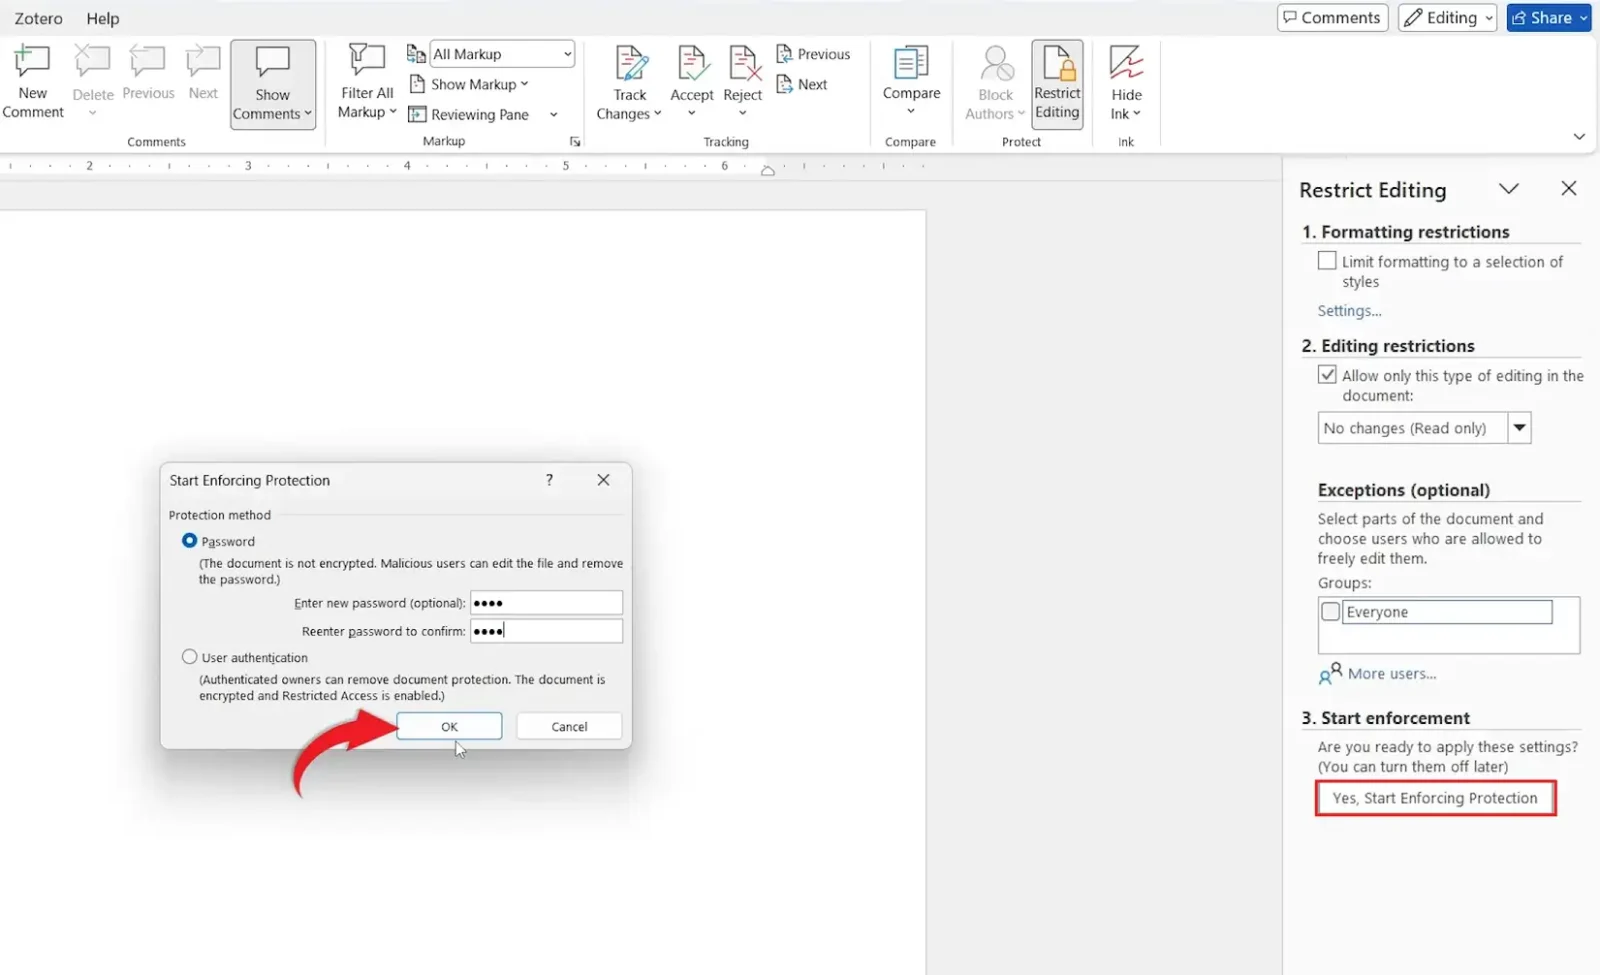Open the Help tab
1600x975 pixels.
pyautogui.click(x=102, y=18)
